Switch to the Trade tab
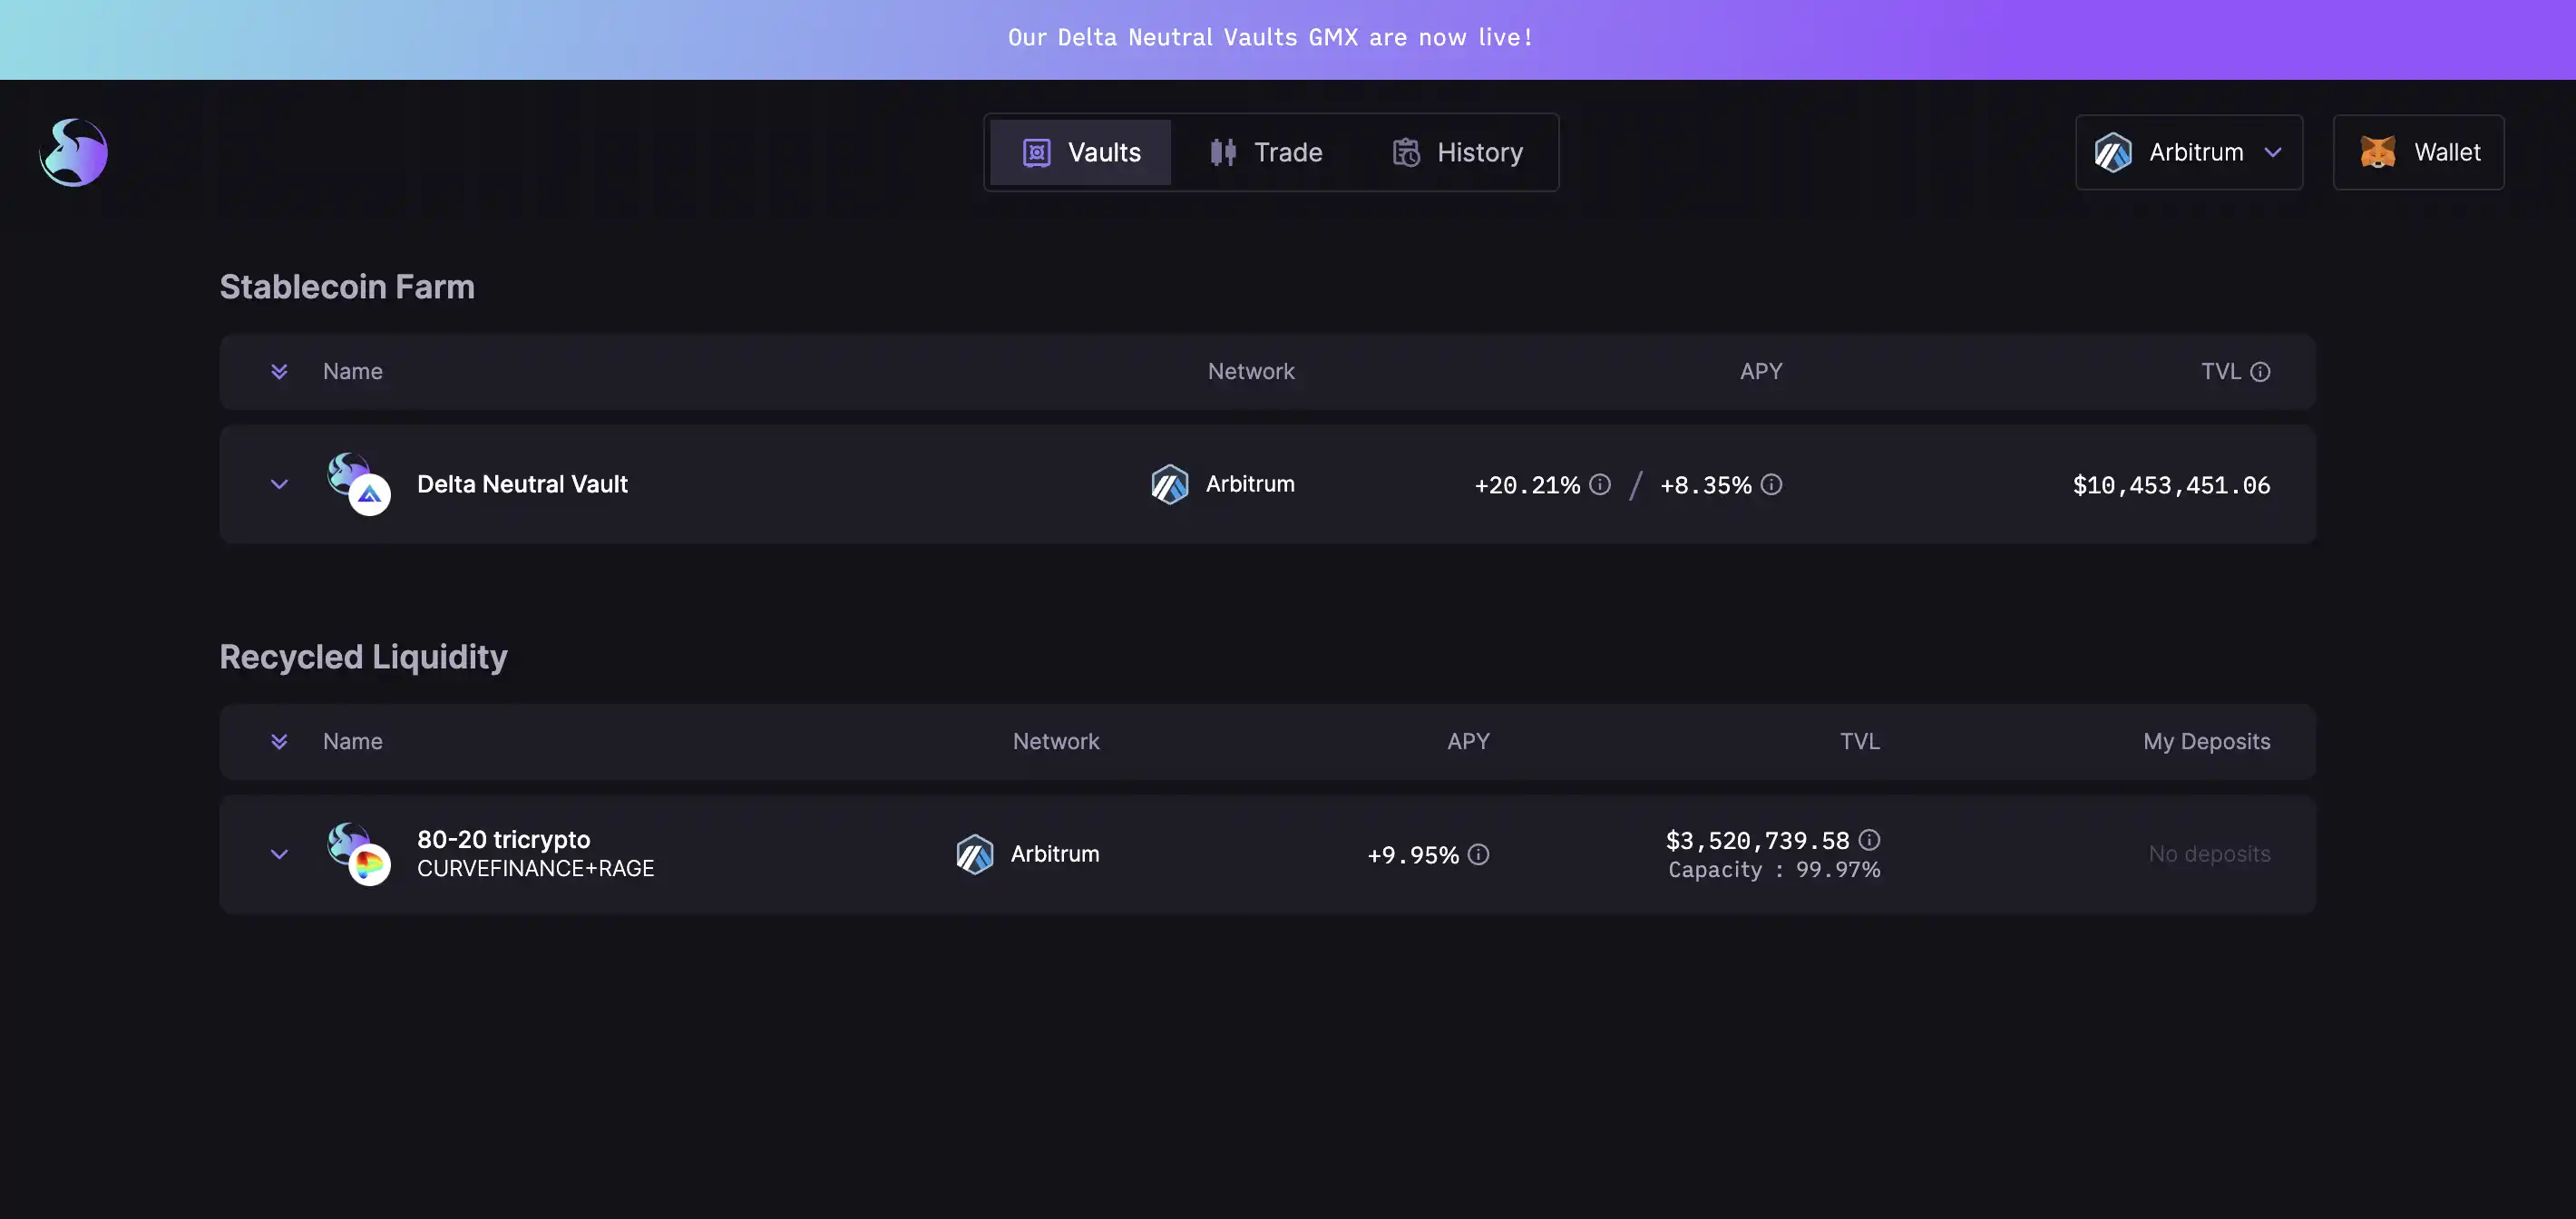 (x=1266, y=152)
